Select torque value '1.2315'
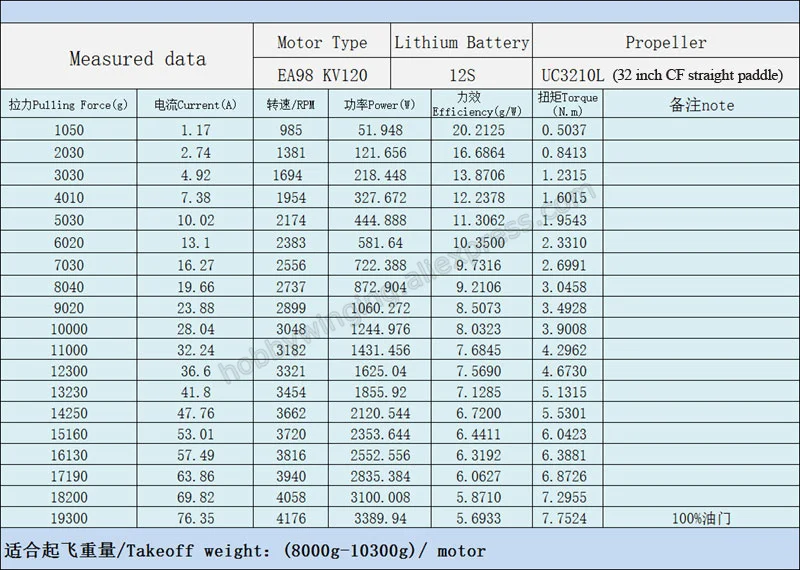 coord(564,175)
